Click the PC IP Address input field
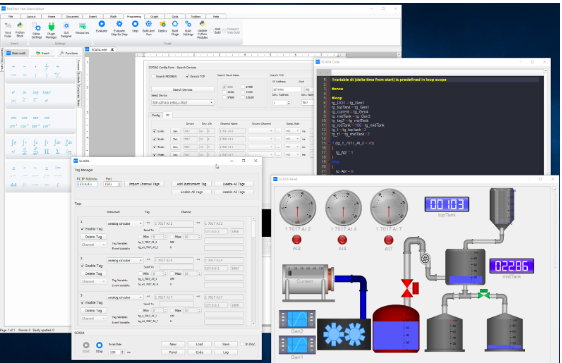 pyautogui.click(x=87, y=184)
